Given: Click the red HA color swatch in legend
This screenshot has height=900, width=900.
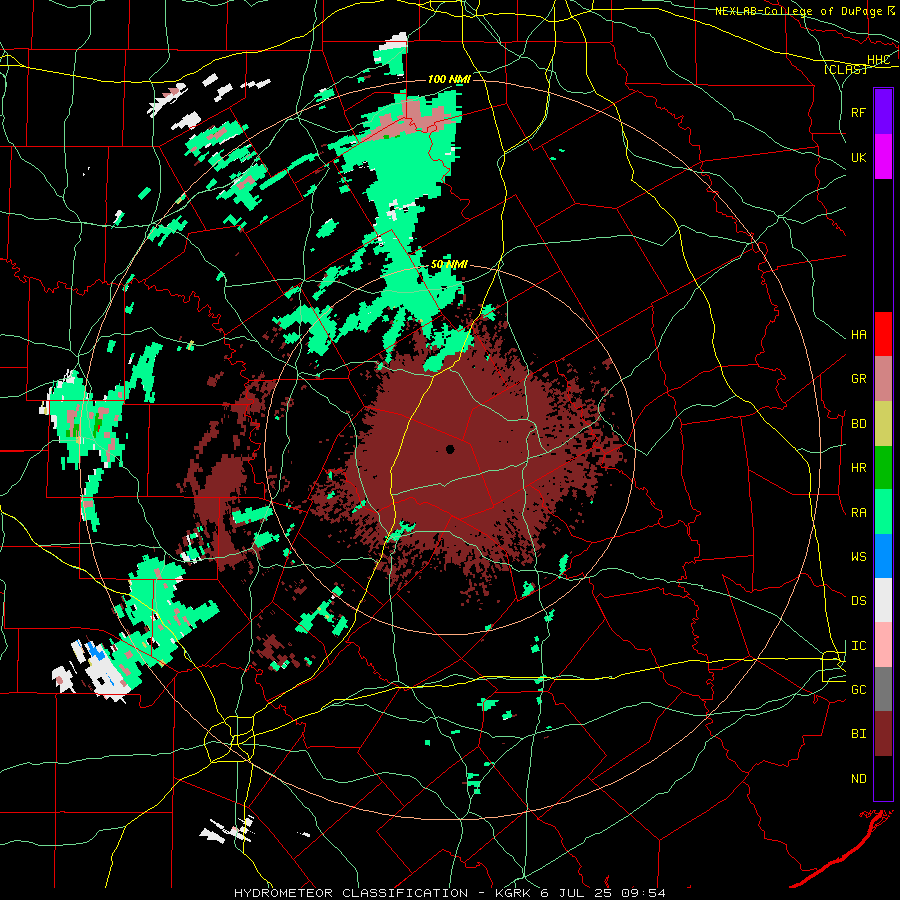Looking at the screenshot, I should pos(883,334).
